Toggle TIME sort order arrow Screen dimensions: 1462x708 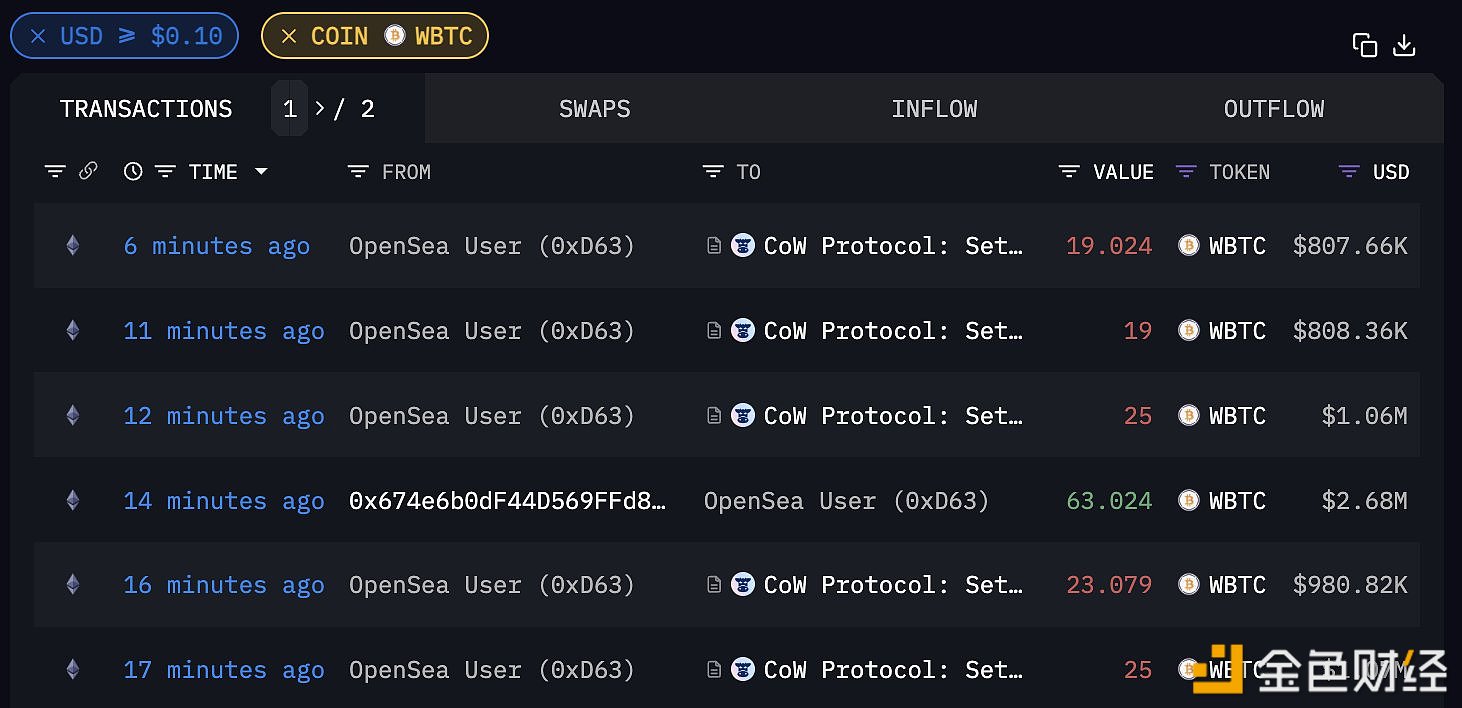click(261, 172)
